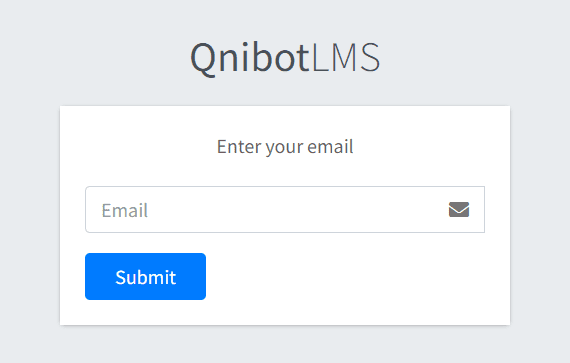Focus the Email input field

[285, 209]
